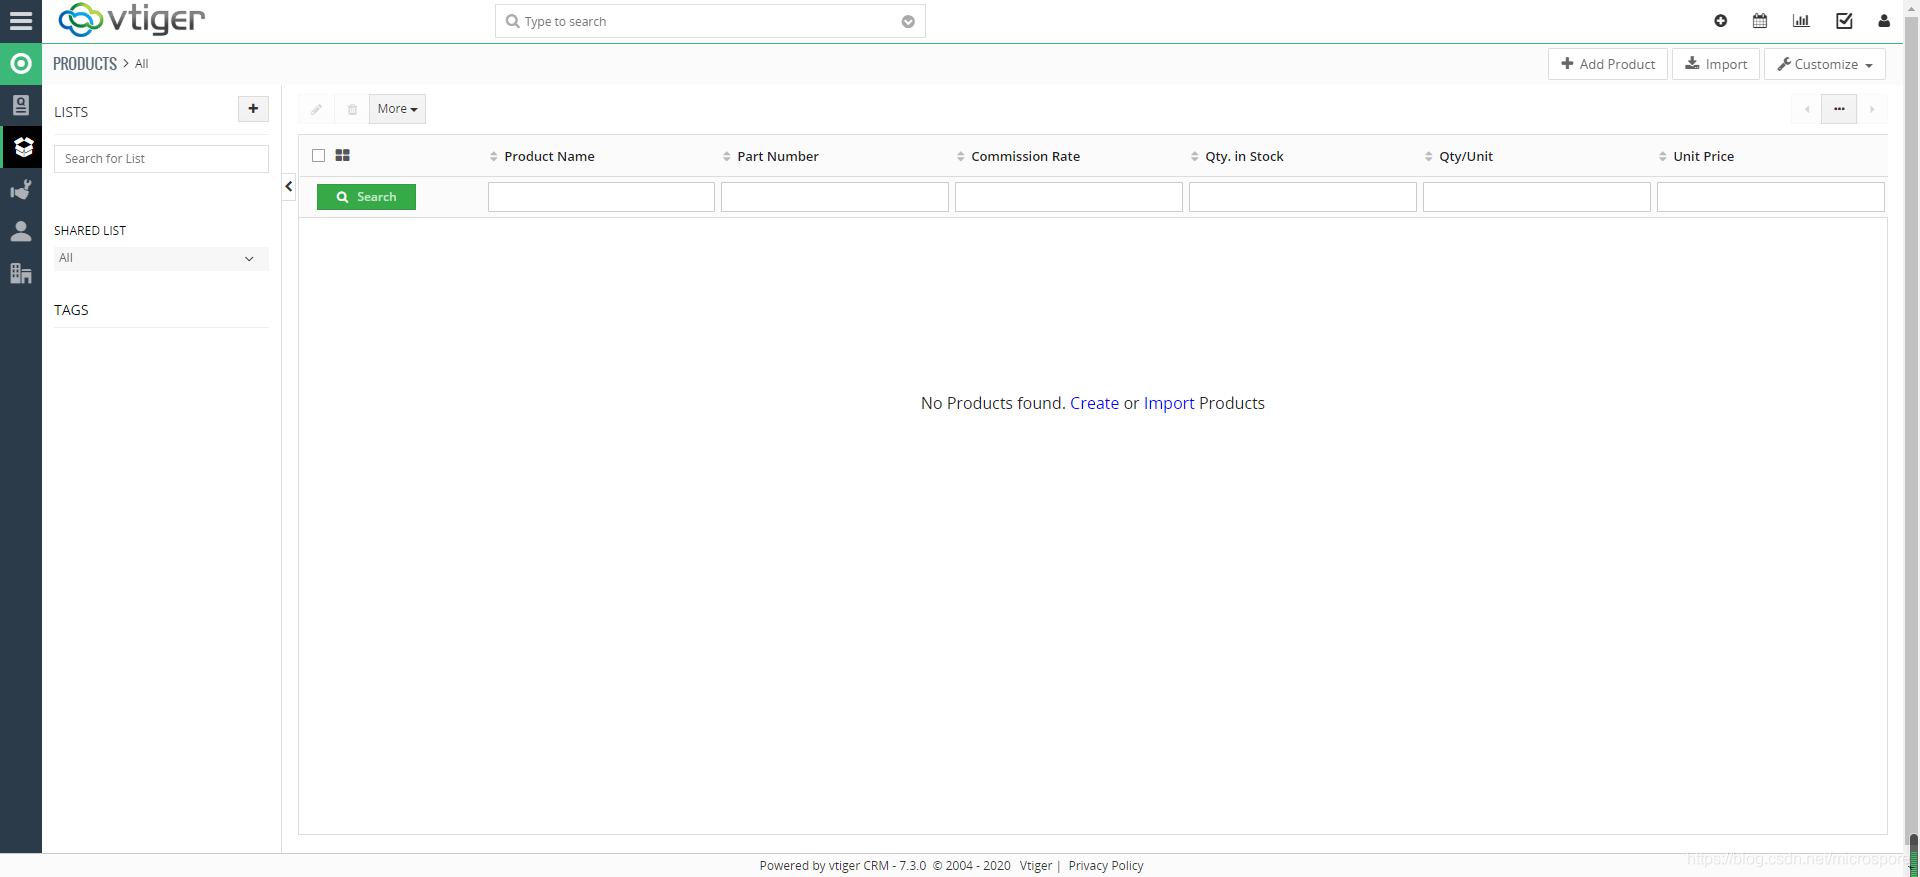Open the Organizations building icon in sidebar

coord(21,273)
